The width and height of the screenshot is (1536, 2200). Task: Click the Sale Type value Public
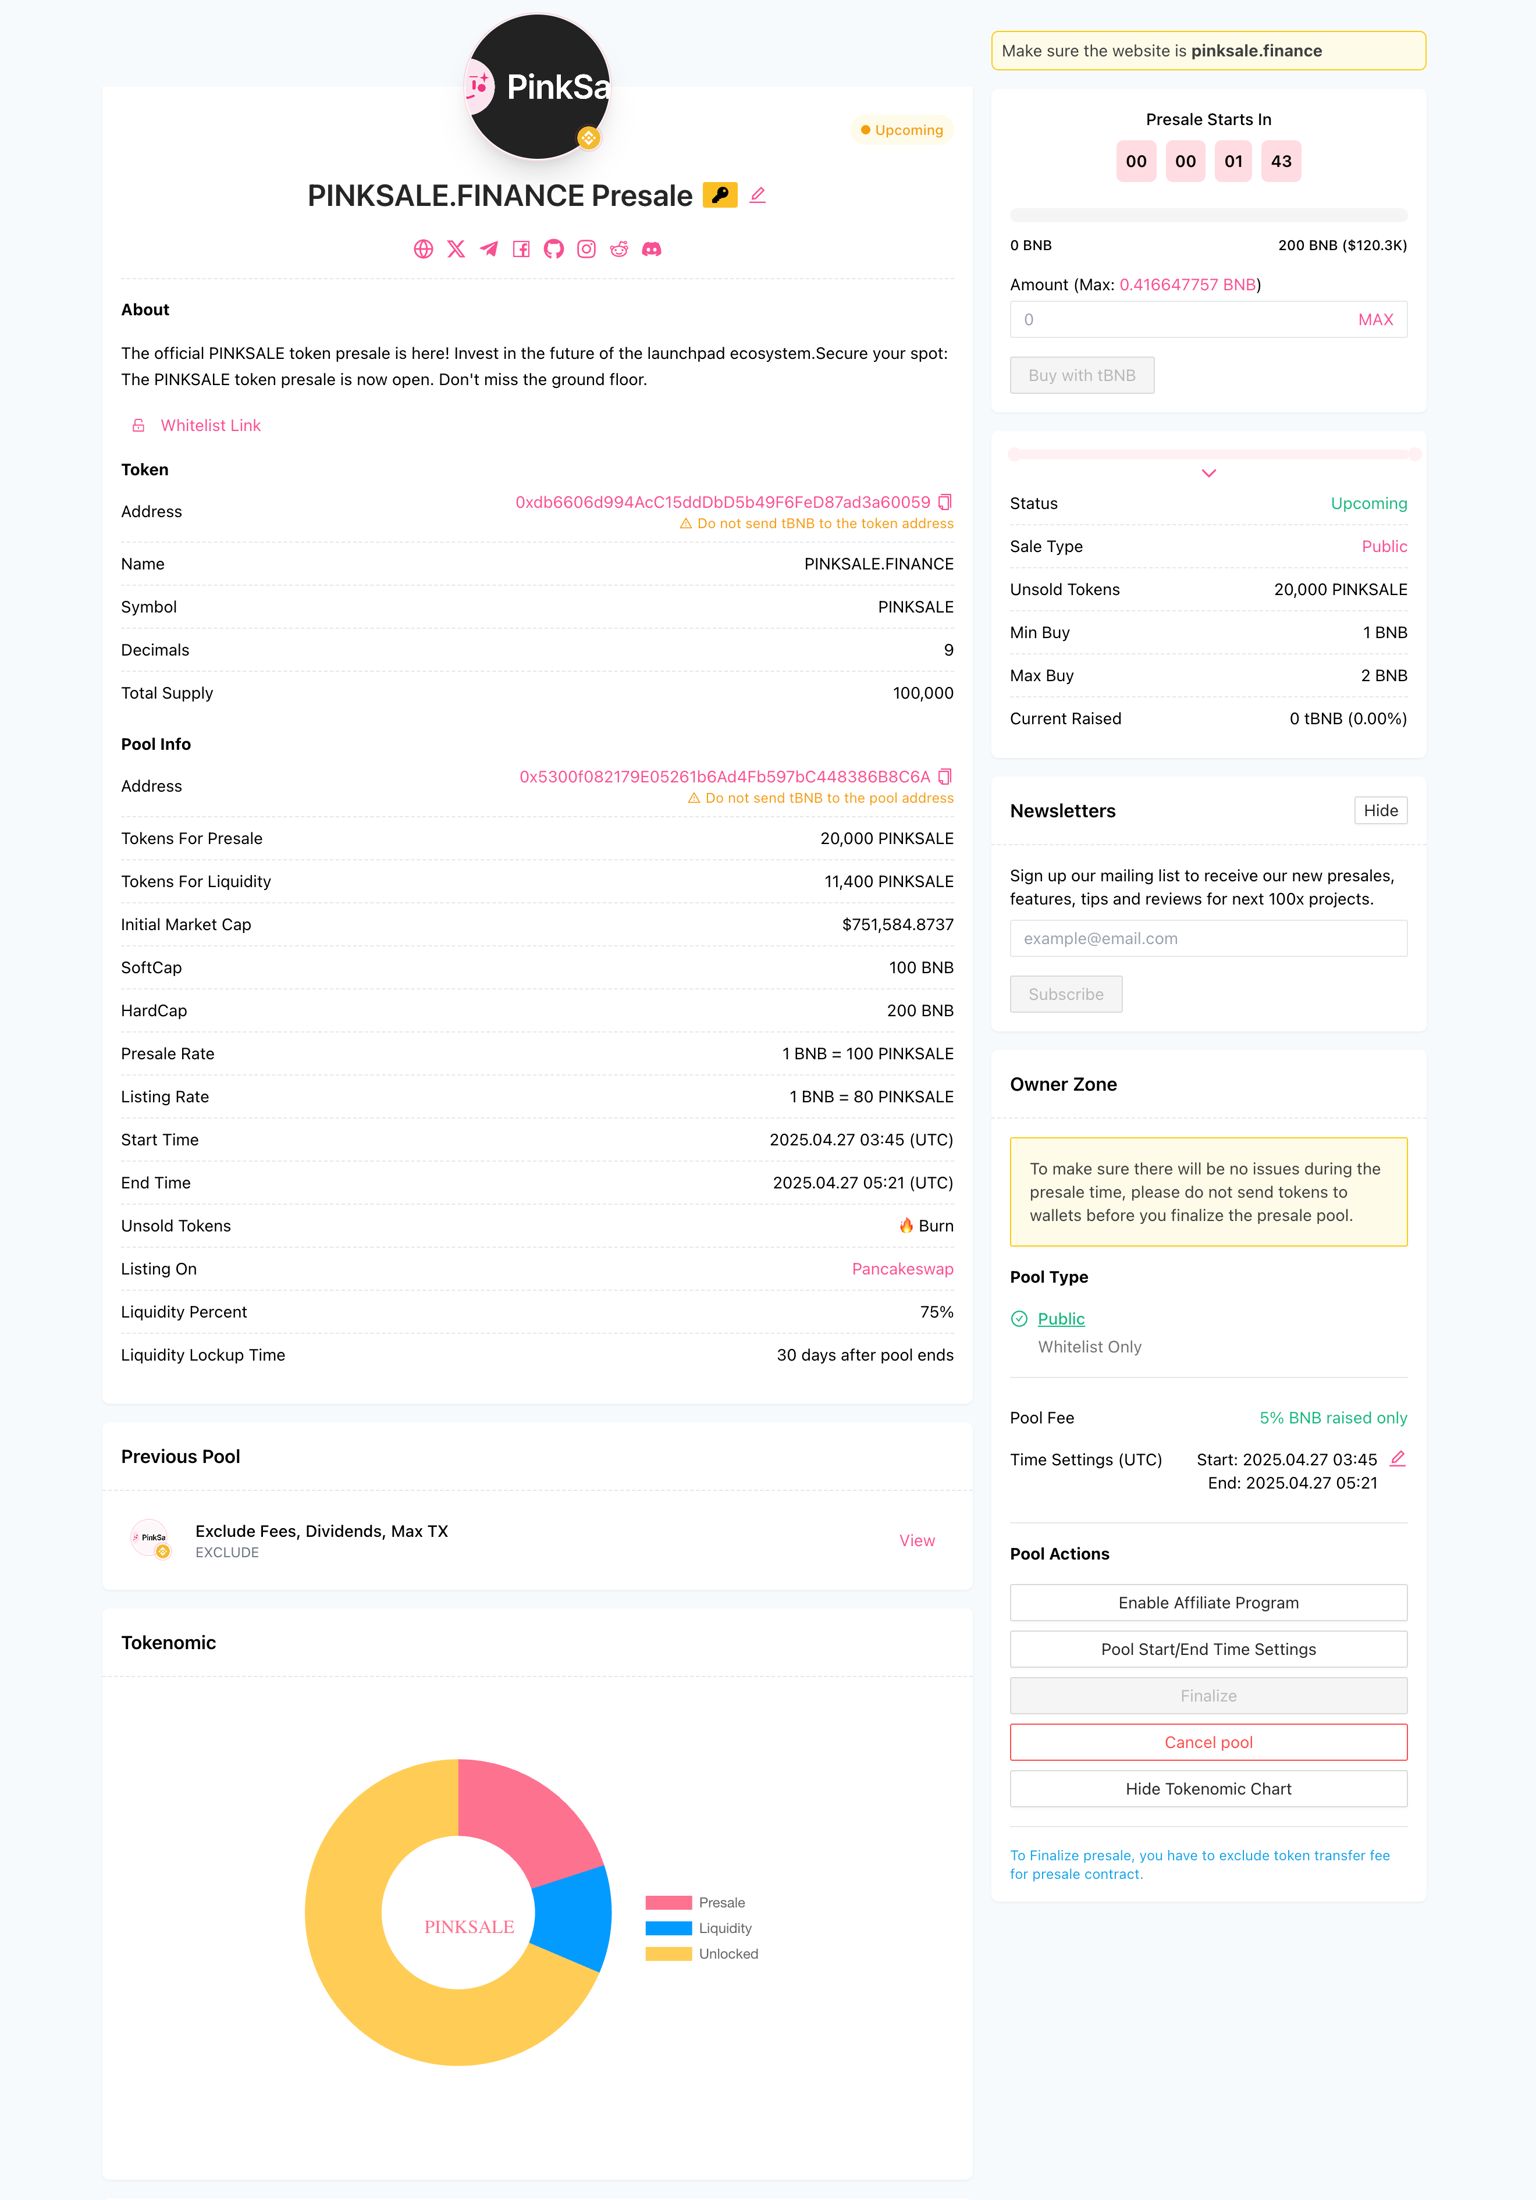coord(1385,547)
